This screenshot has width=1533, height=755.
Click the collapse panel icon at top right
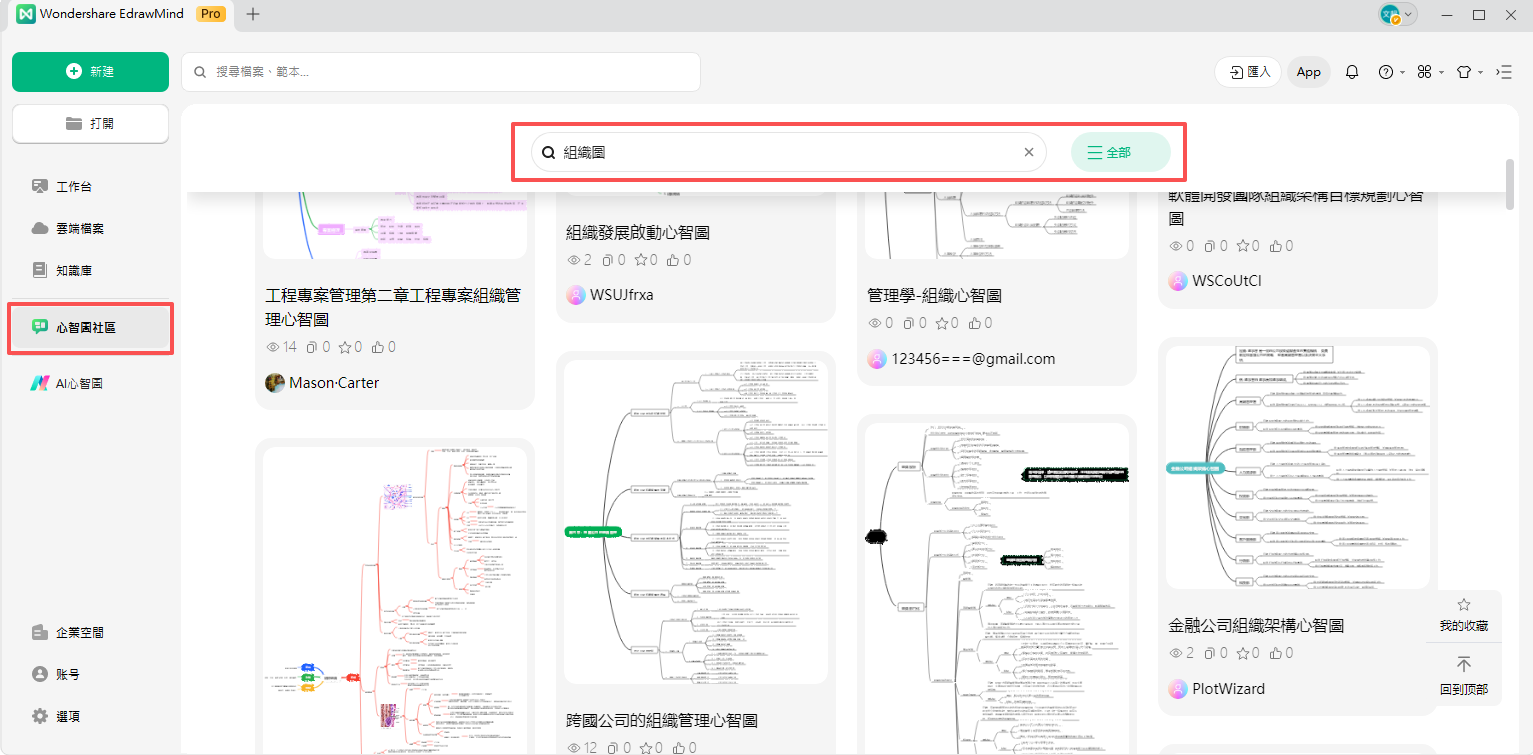(x=1504, y=72)
